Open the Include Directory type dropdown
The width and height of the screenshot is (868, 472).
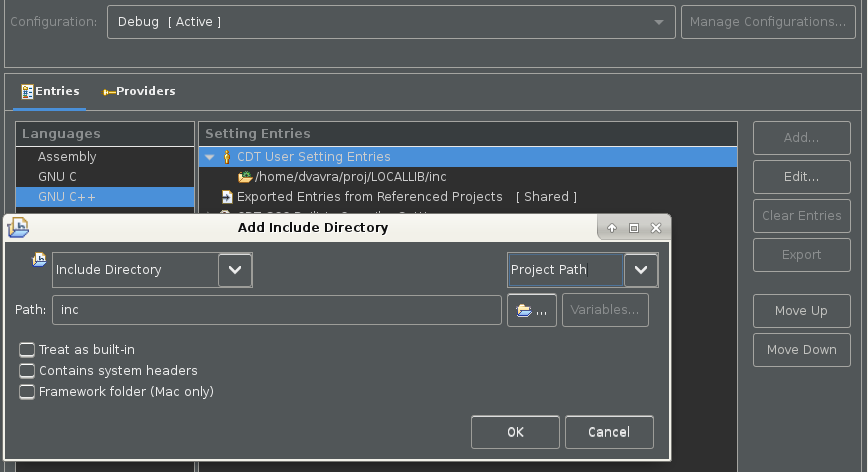pos(235,269)
